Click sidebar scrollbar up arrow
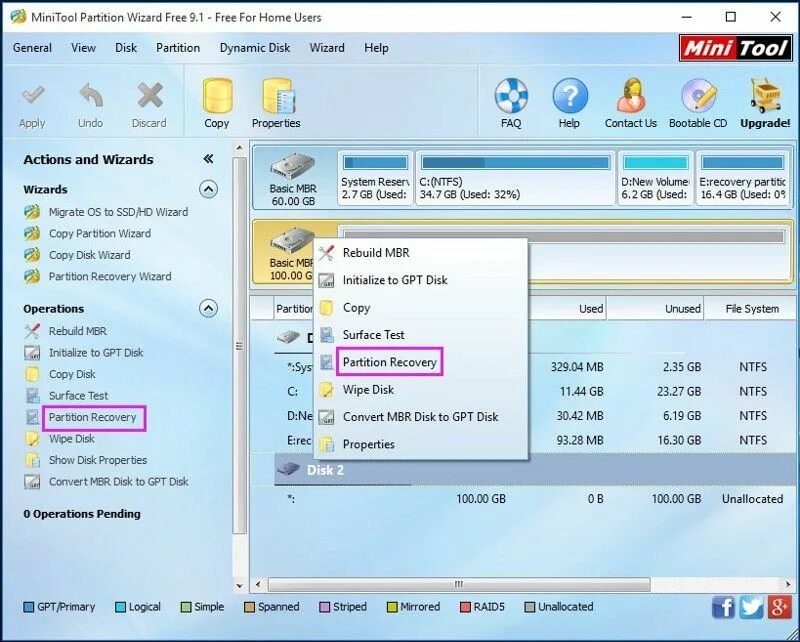Viewport: 800px width, 642px height. point(239,149)
